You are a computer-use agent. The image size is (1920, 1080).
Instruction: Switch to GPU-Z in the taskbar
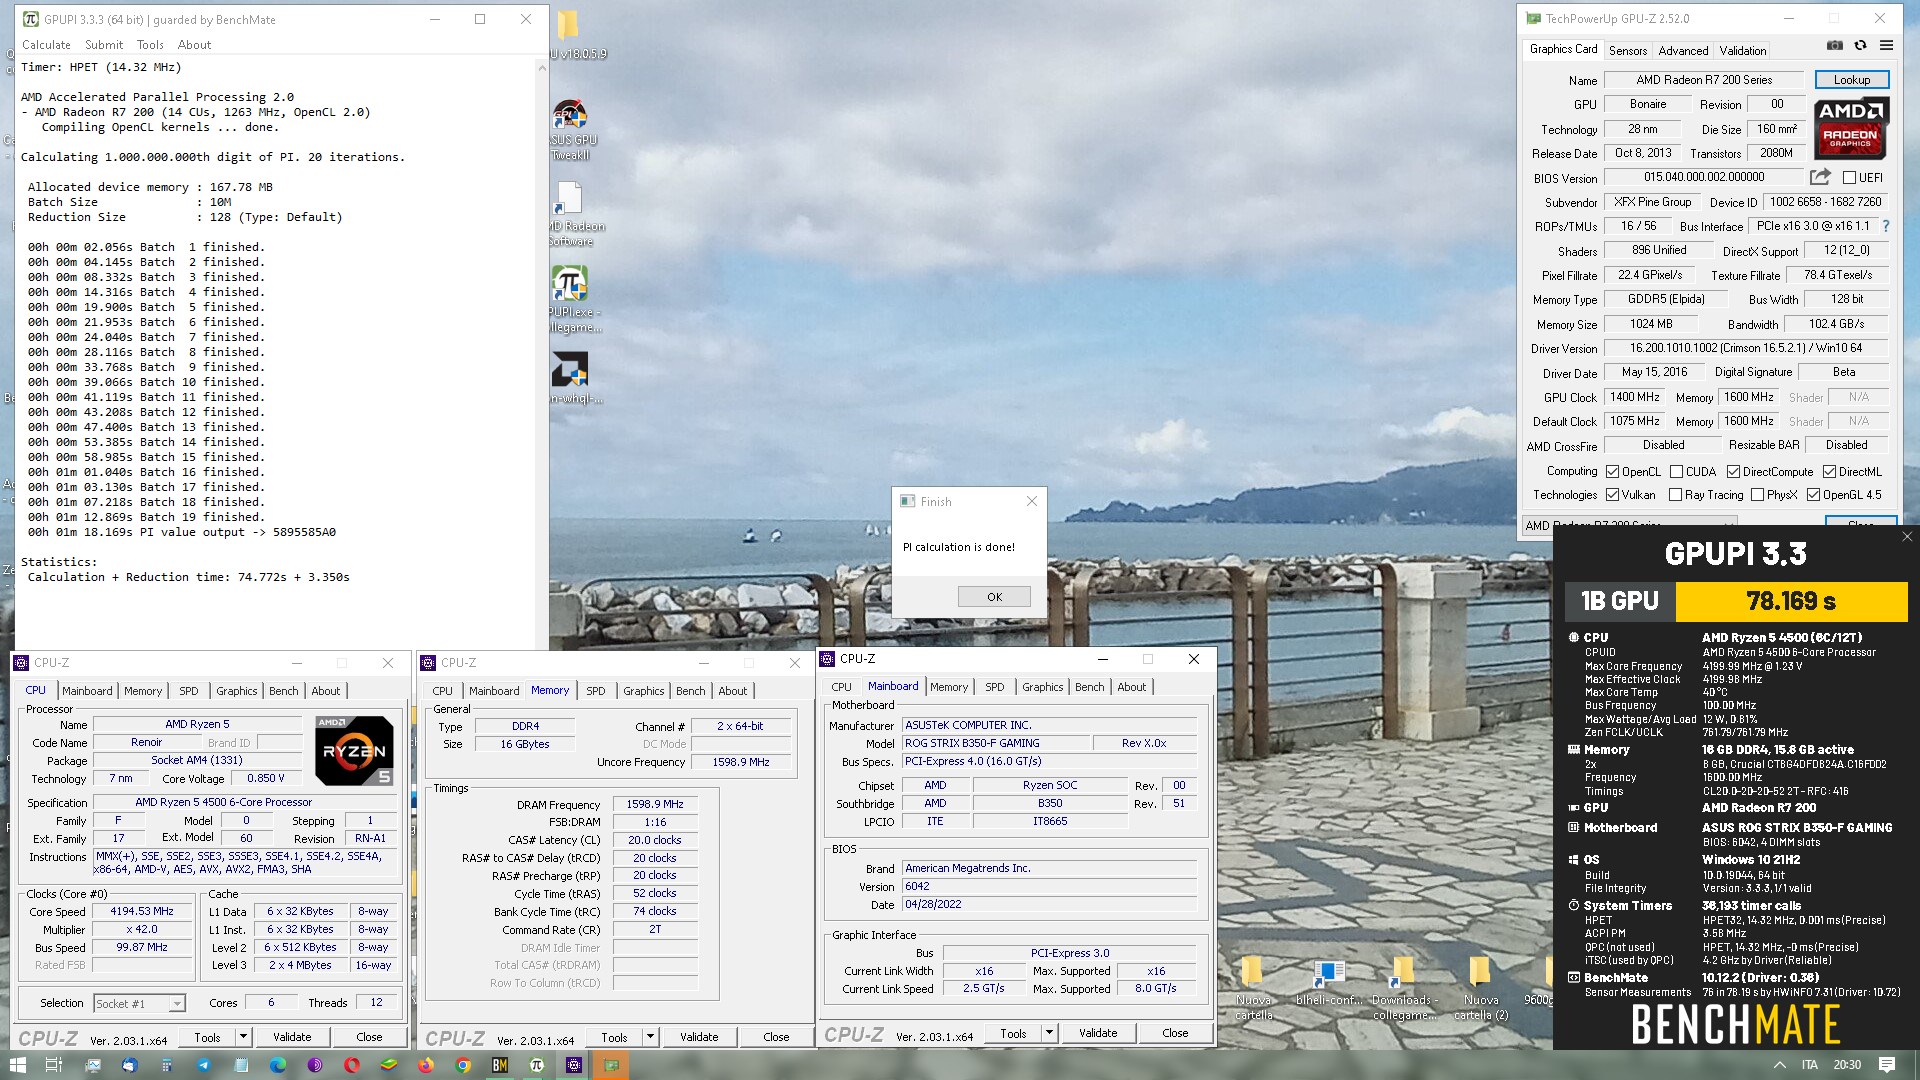pos(611,1065)
